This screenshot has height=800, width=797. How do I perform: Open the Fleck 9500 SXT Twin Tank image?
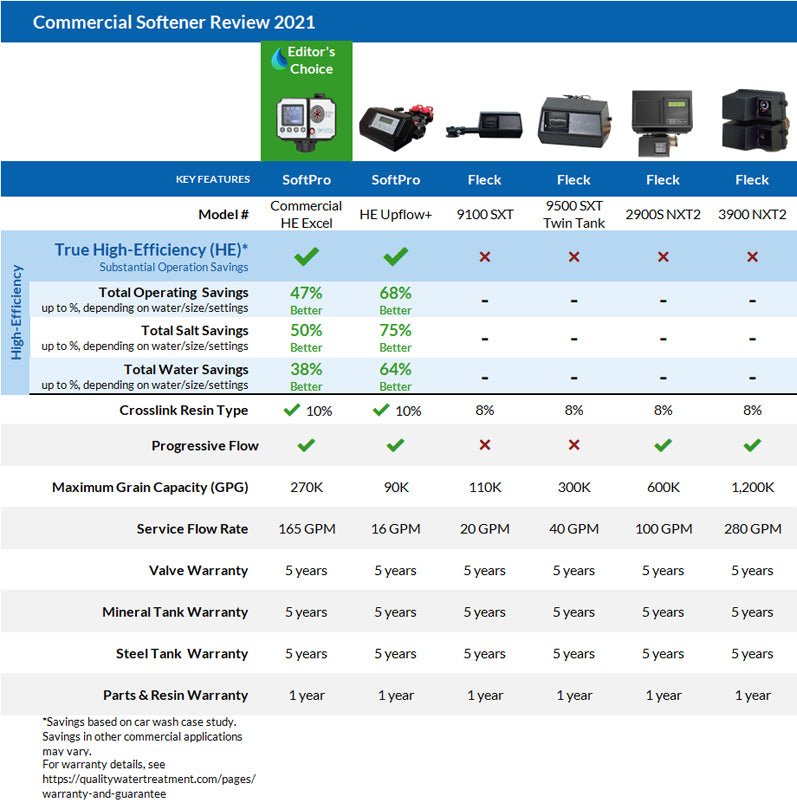[573, 124]
